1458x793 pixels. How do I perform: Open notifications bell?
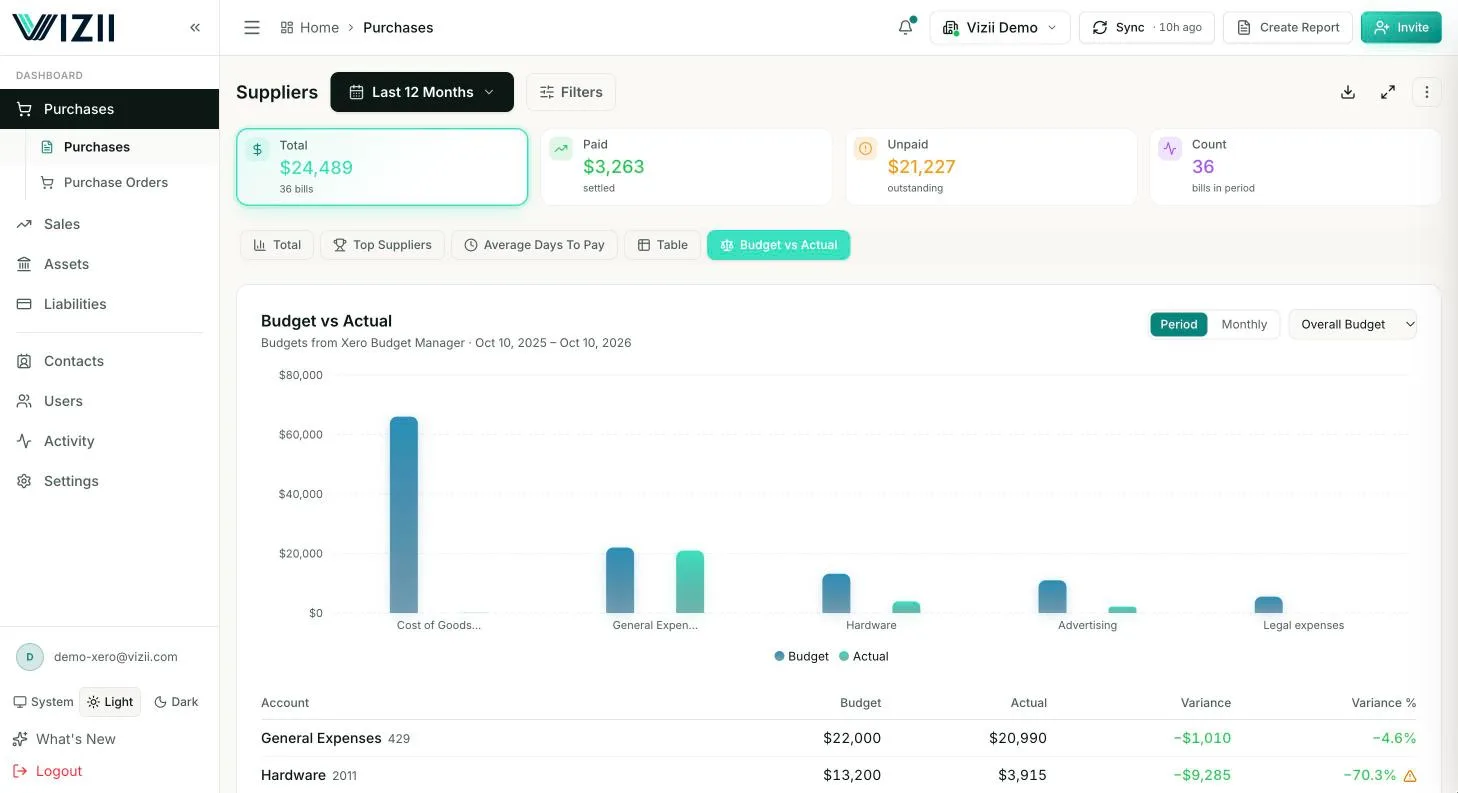906,27
